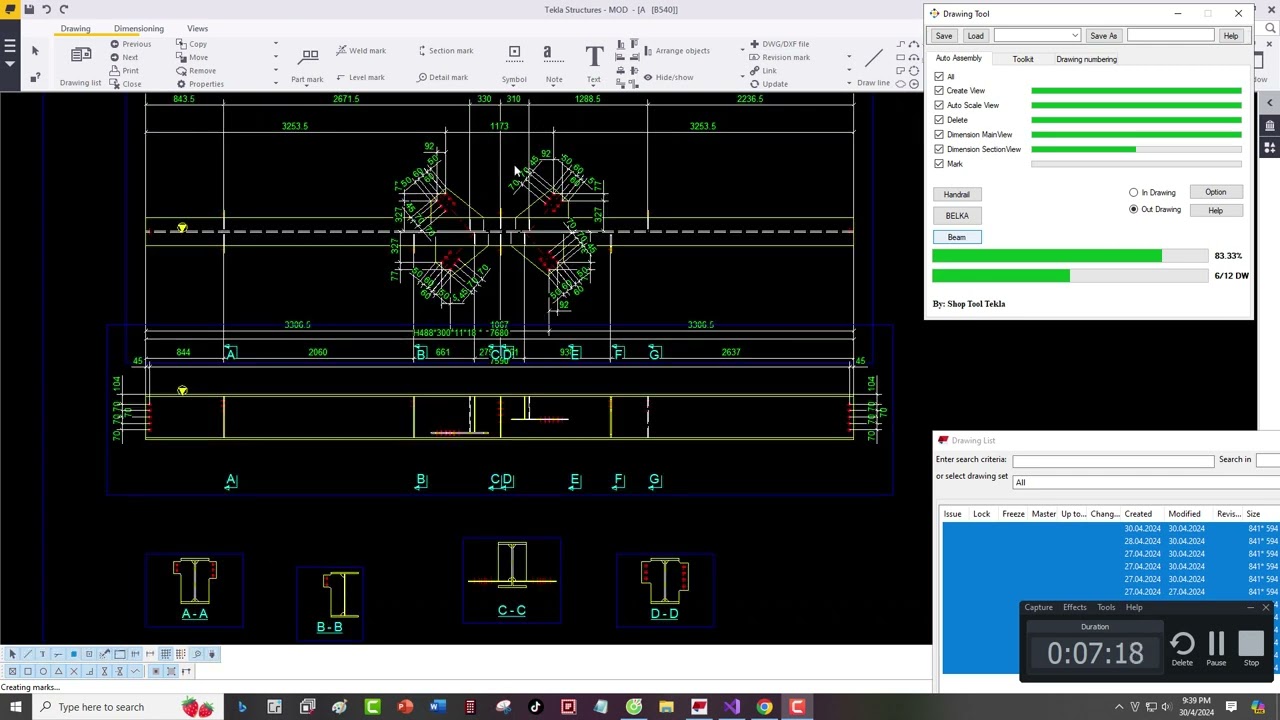Click Move in the ribbon

[193, 57]
